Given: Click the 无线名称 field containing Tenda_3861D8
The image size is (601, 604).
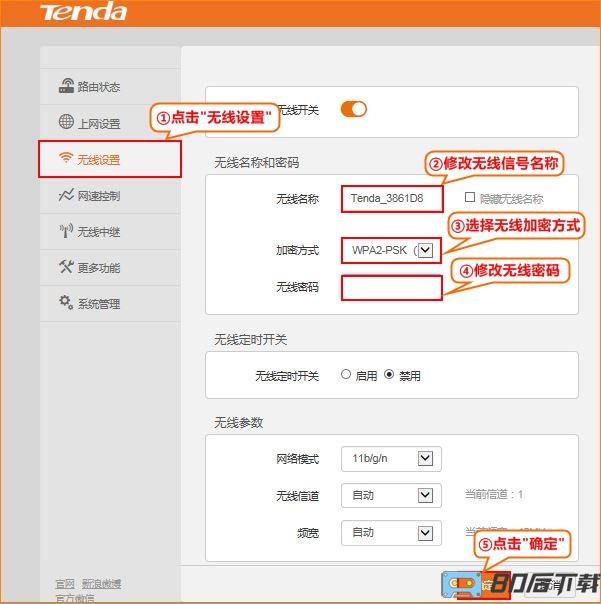Looking at the screenshot, I should point(392,199).
